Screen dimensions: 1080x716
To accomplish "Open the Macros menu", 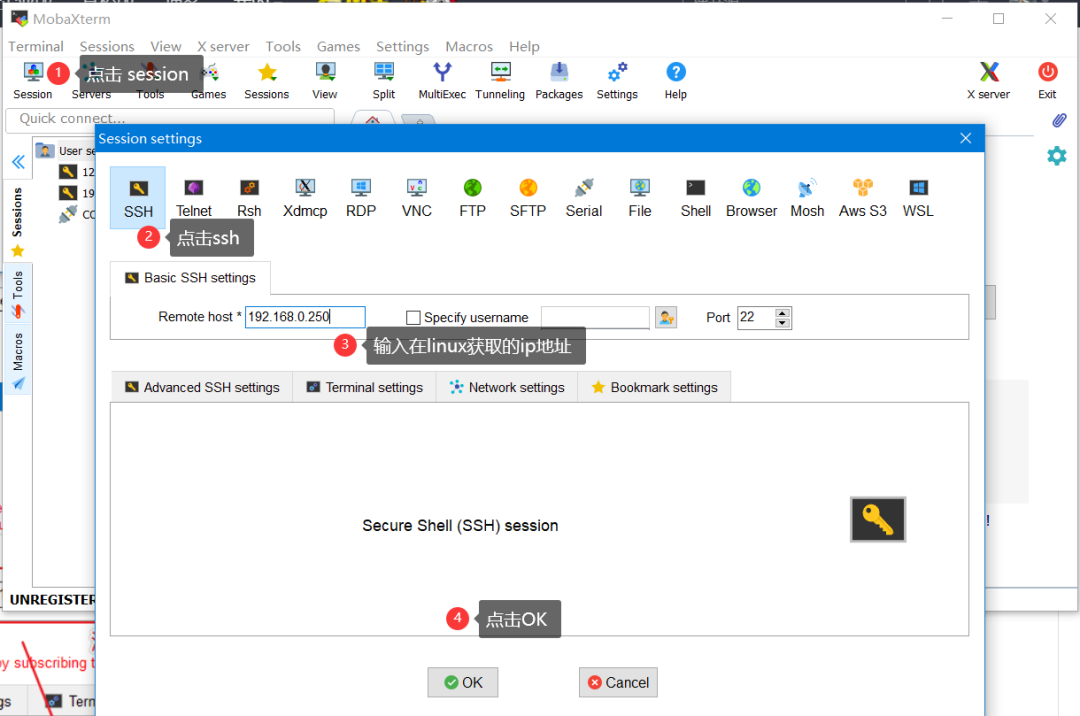I will 469,46.
